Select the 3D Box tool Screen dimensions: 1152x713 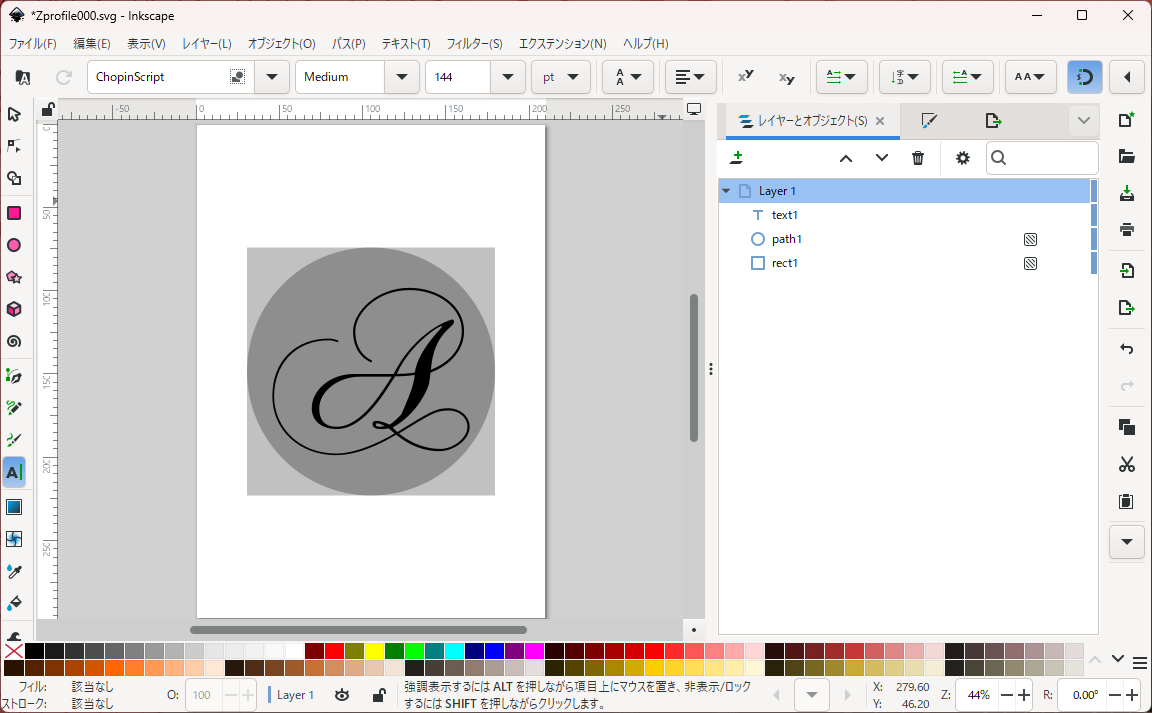click(14, 309)
